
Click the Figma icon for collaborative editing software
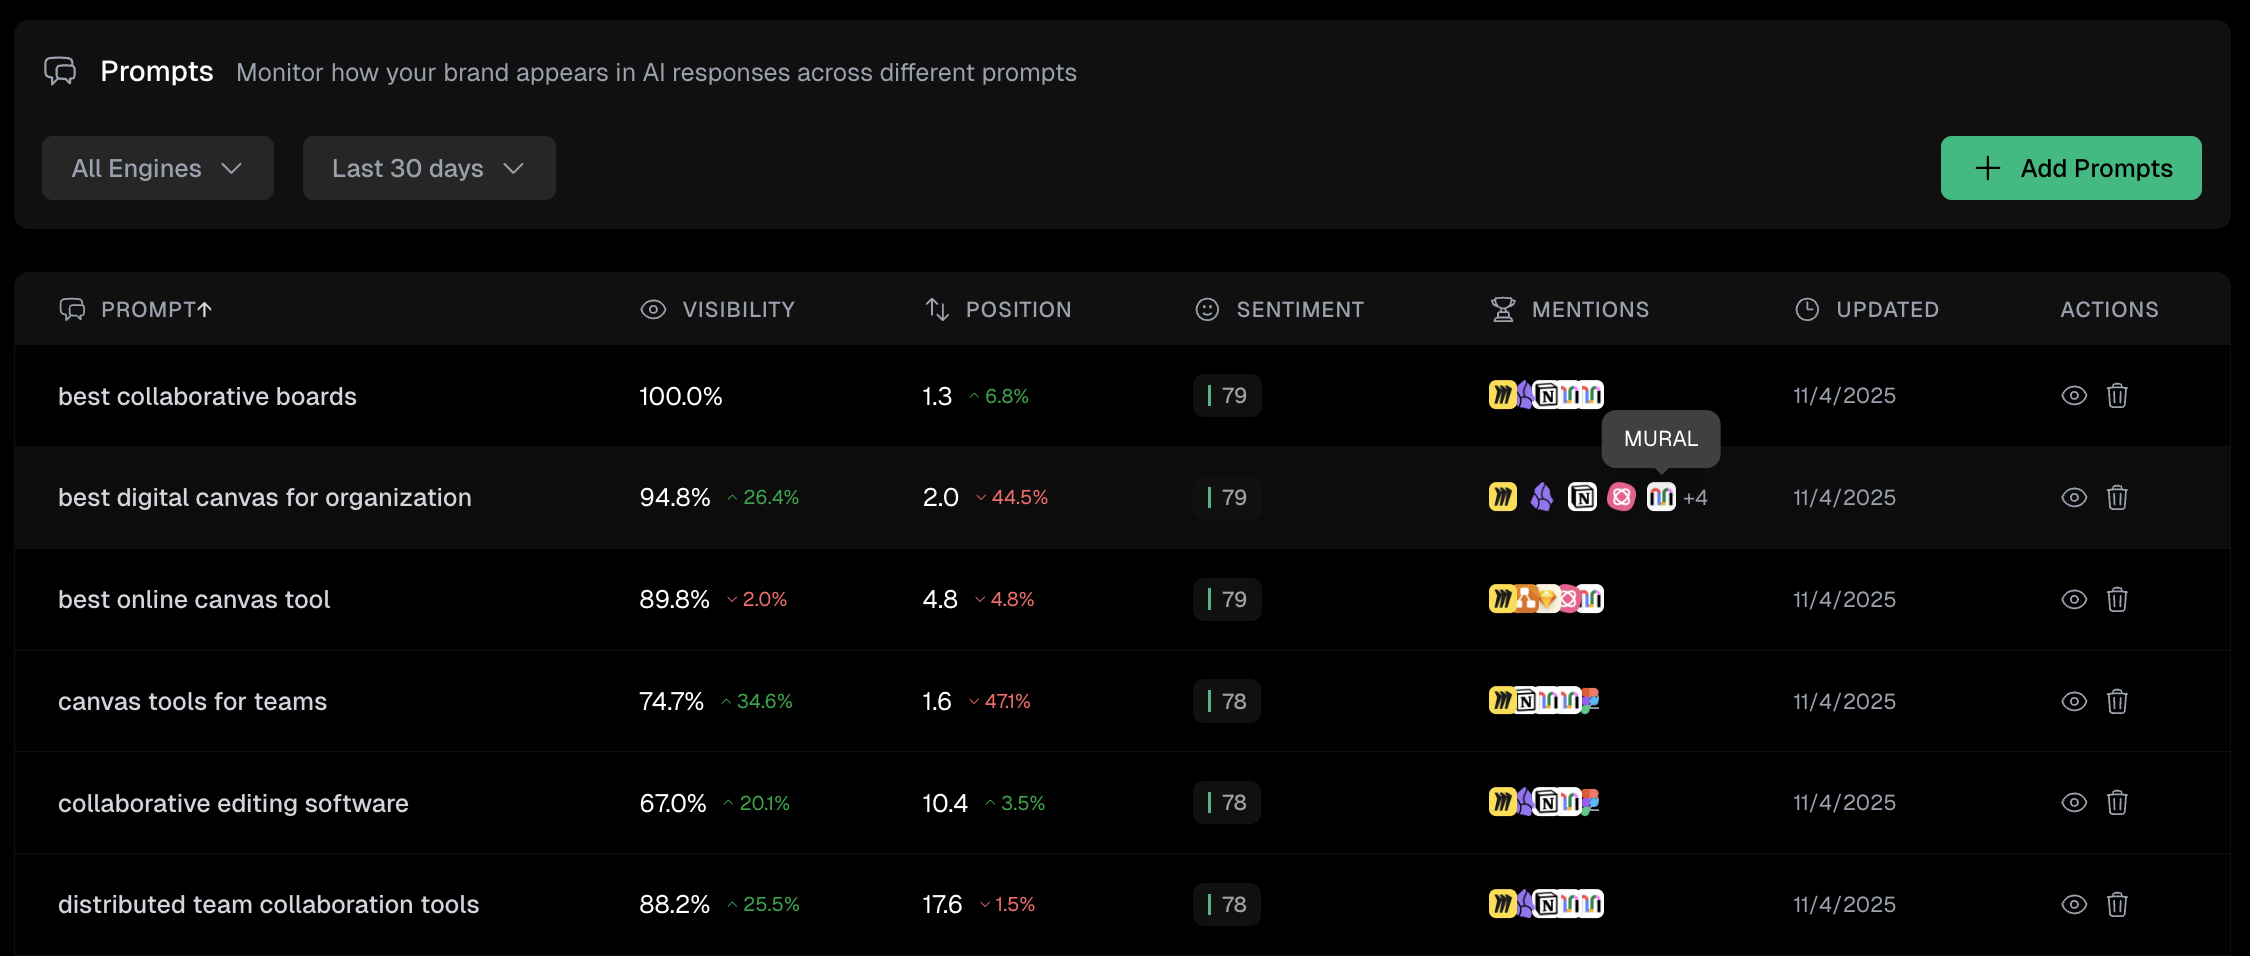(x=1590, y=802)
